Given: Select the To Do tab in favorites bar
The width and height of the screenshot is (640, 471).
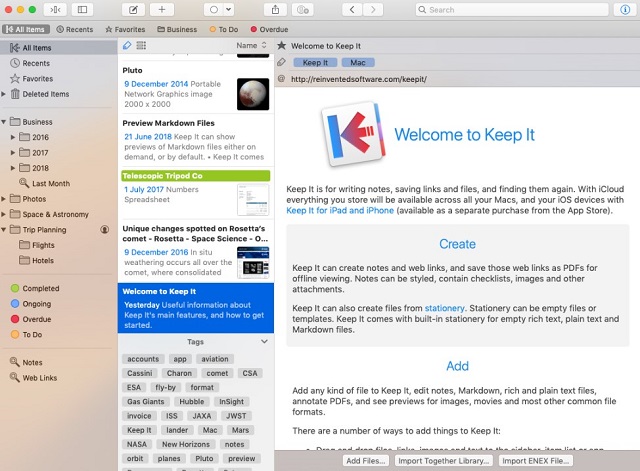Looking at the screenshot, I should (224, 29).
